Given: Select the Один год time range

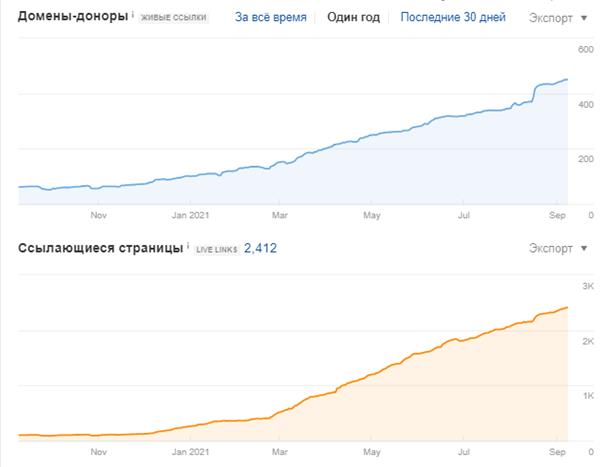Looking at the screenshot, I should [354, 17].
